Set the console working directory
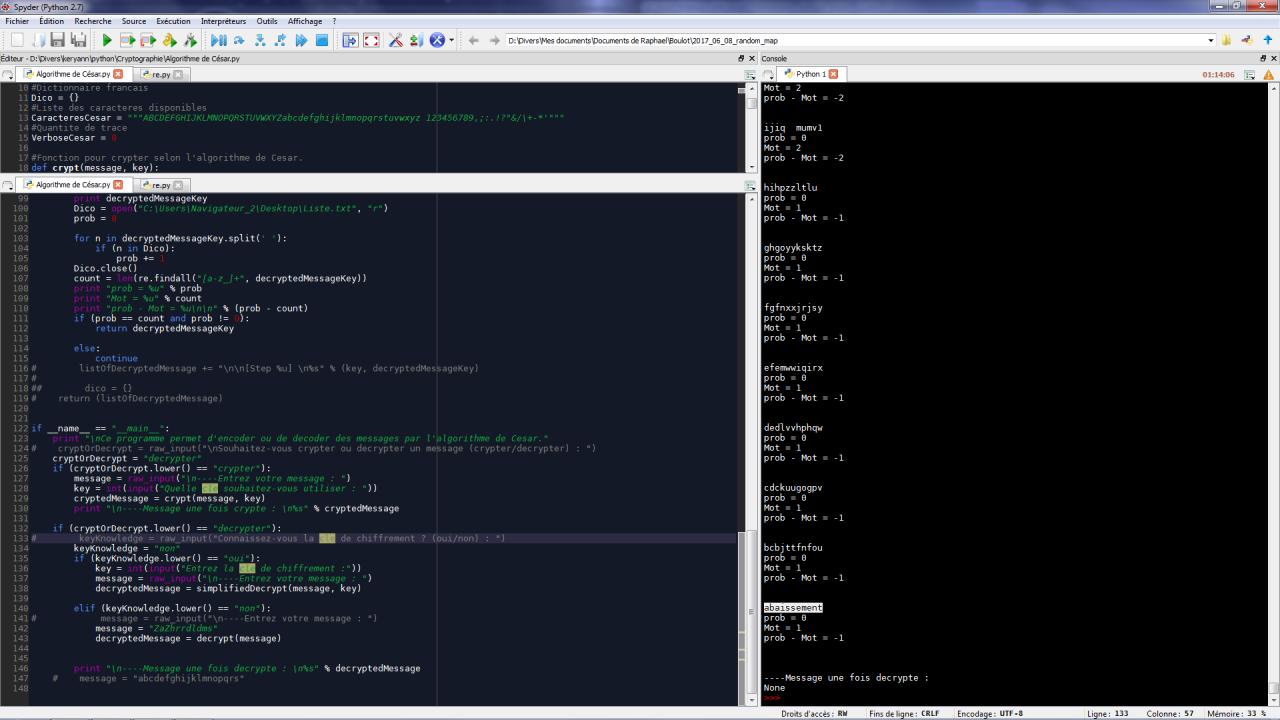The height and width of the screenshot is (720, 1280). pyautogui.click(x=1248, y=40)
